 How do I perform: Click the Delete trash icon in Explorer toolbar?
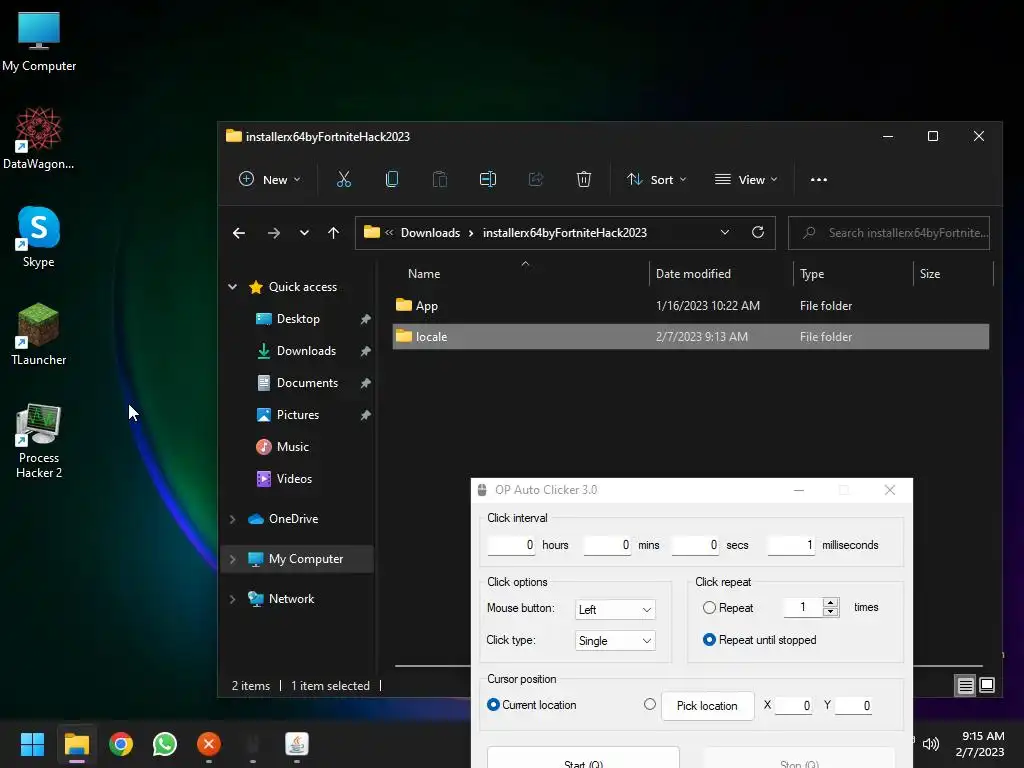[584, 180]
